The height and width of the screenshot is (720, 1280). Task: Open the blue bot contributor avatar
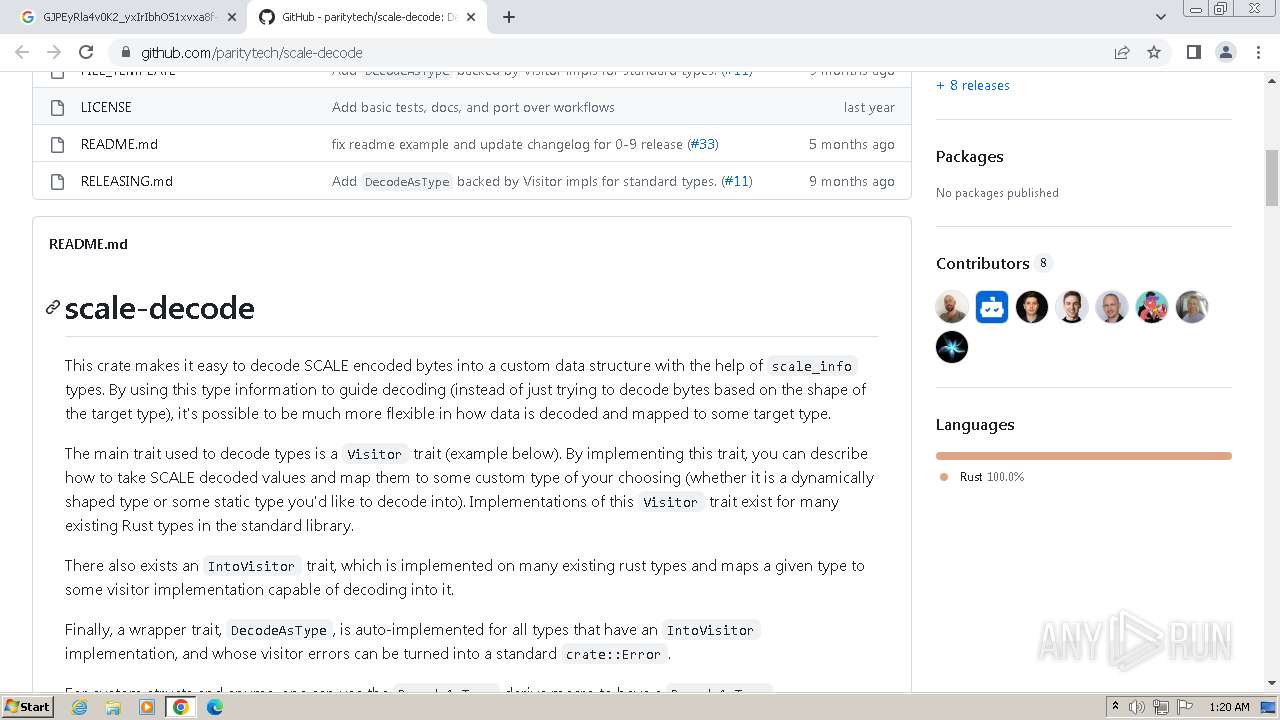tap(992, 307)
